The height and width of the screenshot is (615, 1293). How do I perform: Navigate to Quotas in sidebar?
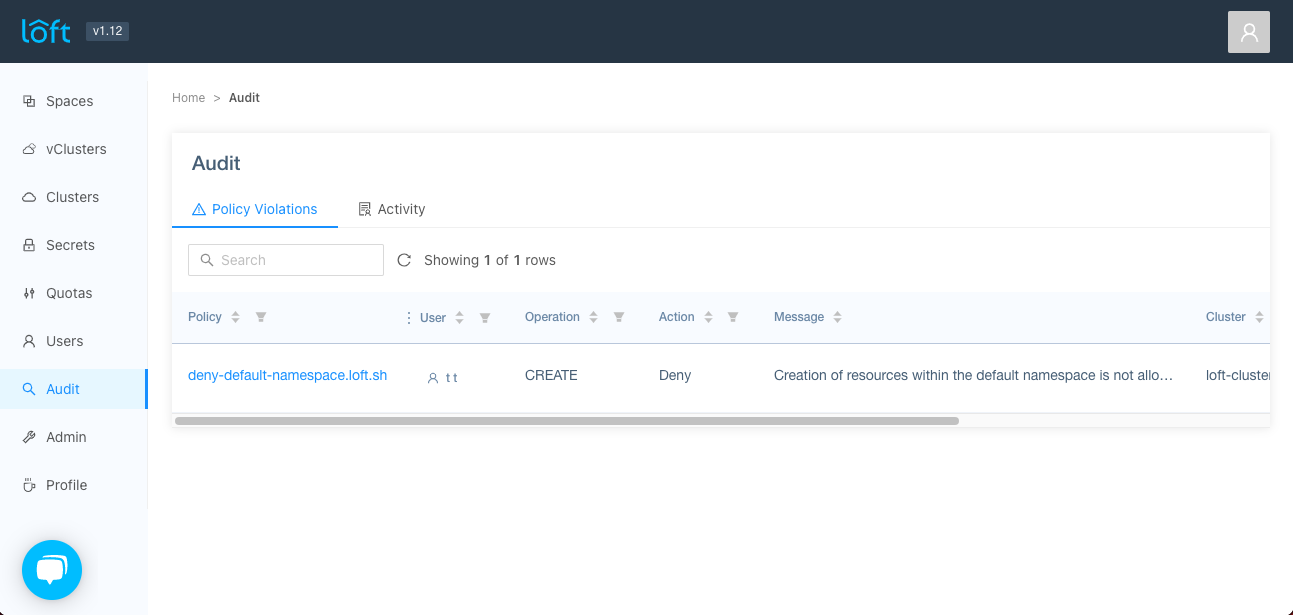(69, 293)
